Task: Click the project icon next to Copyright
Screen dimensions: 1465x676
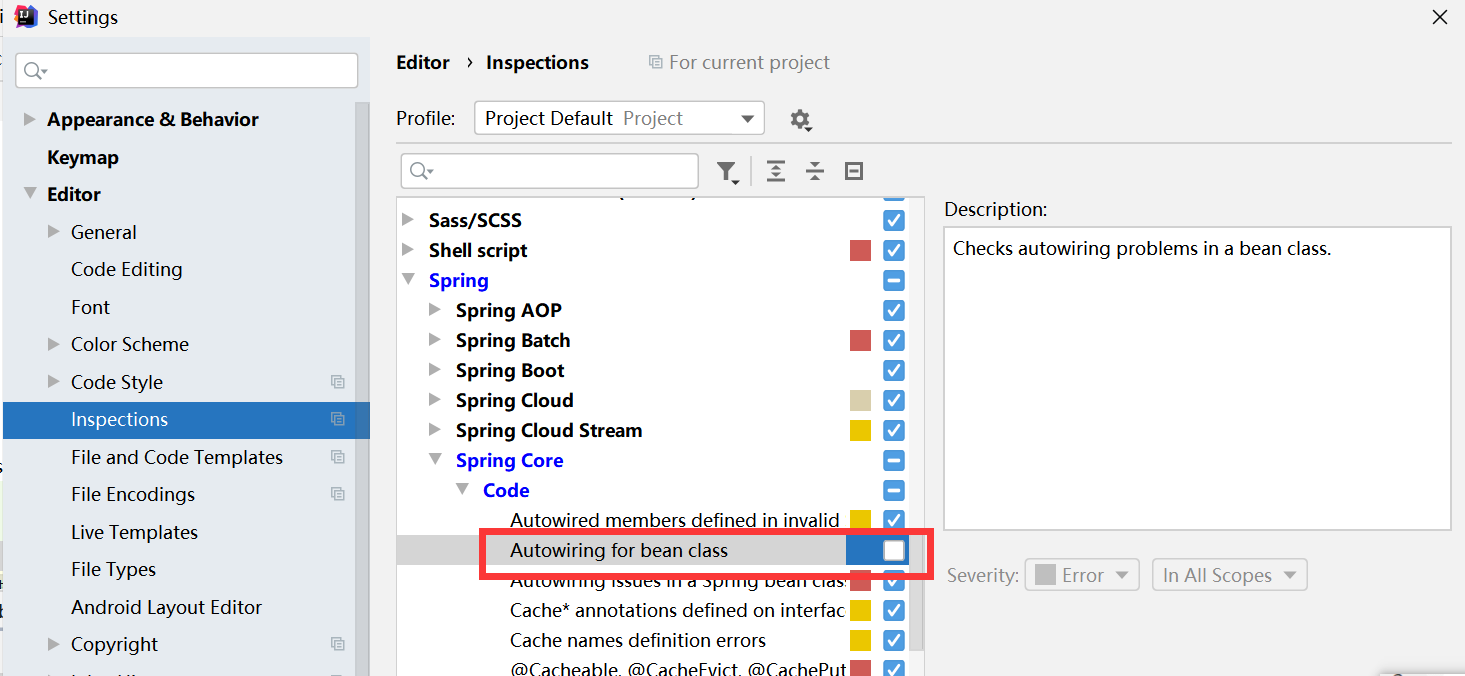Action: pyautogui.click(x=338, y=644)
